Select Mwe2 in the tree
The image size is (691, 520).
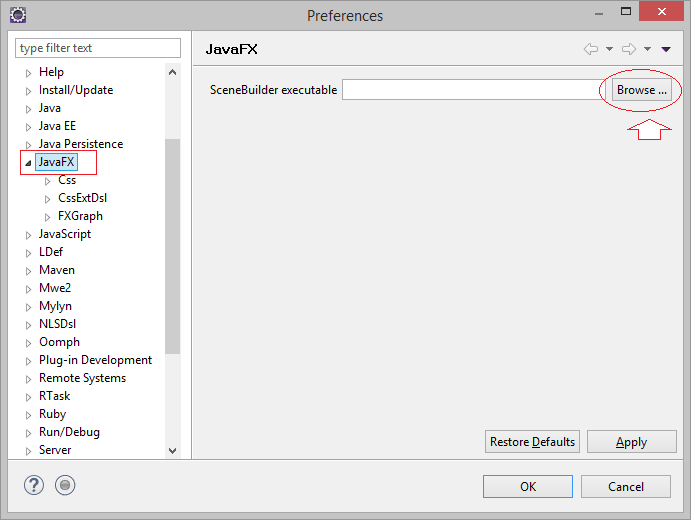tap(55, 288)
